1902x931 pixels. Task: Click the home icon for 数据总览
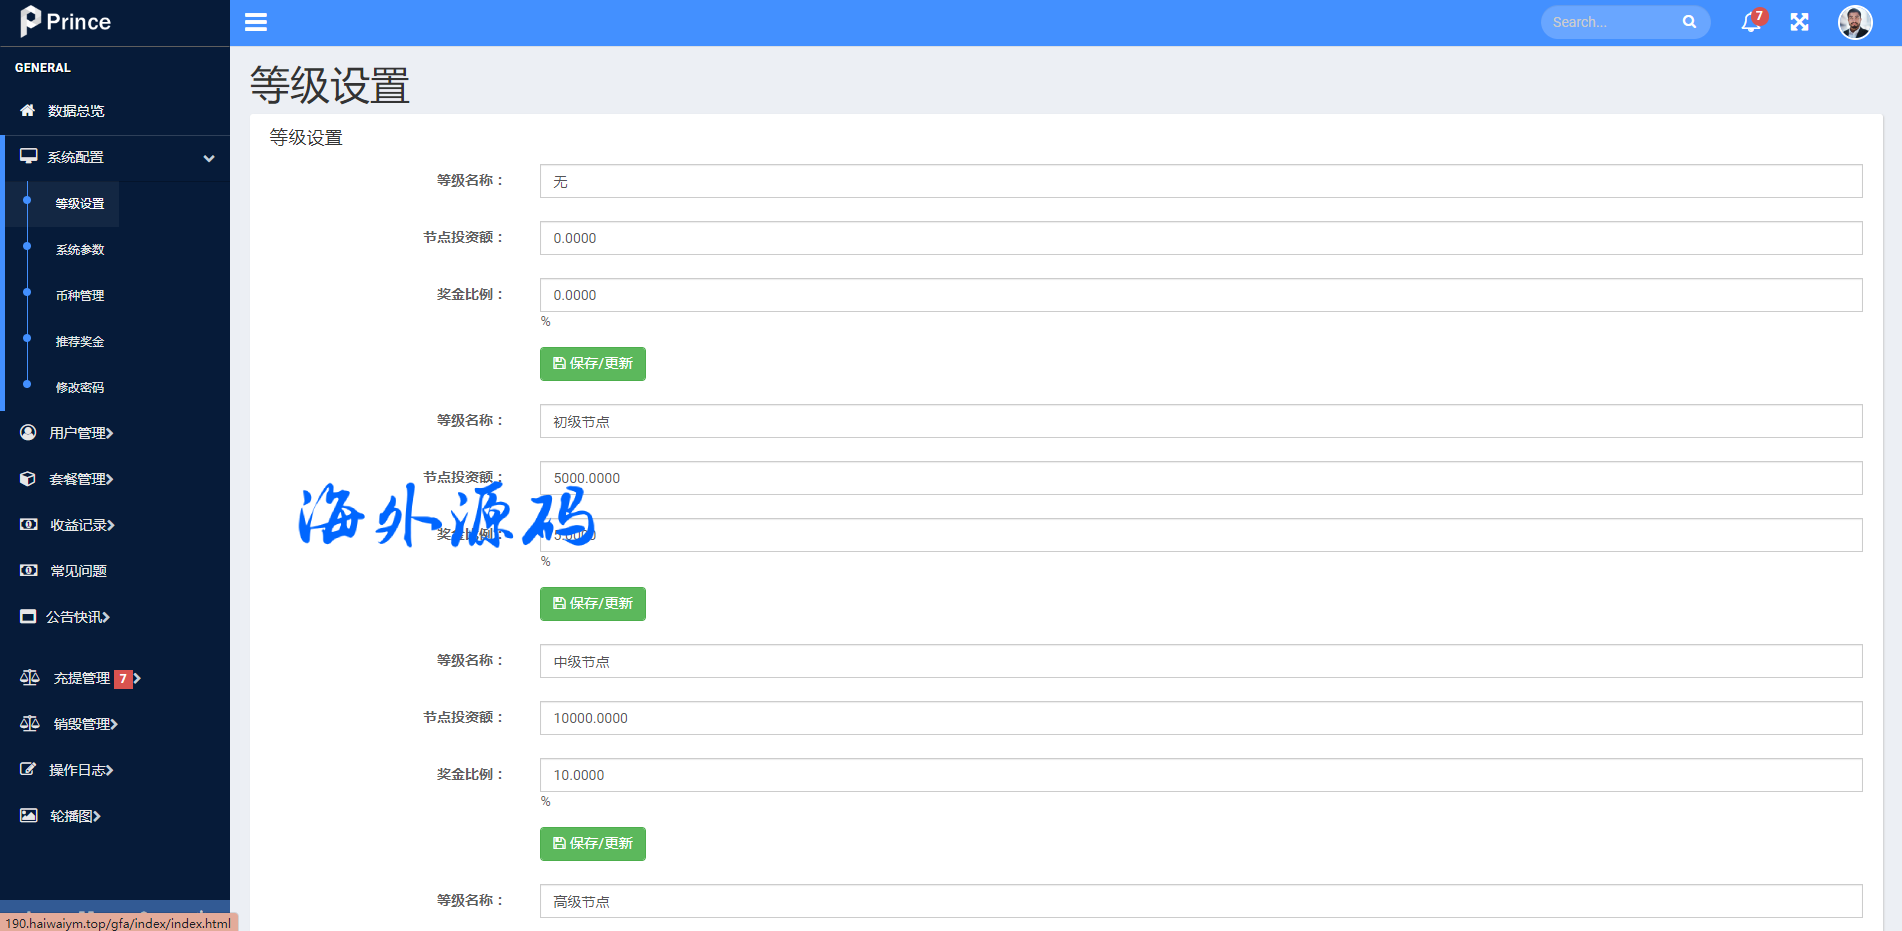pyautogui.click(x=27, y=111)
